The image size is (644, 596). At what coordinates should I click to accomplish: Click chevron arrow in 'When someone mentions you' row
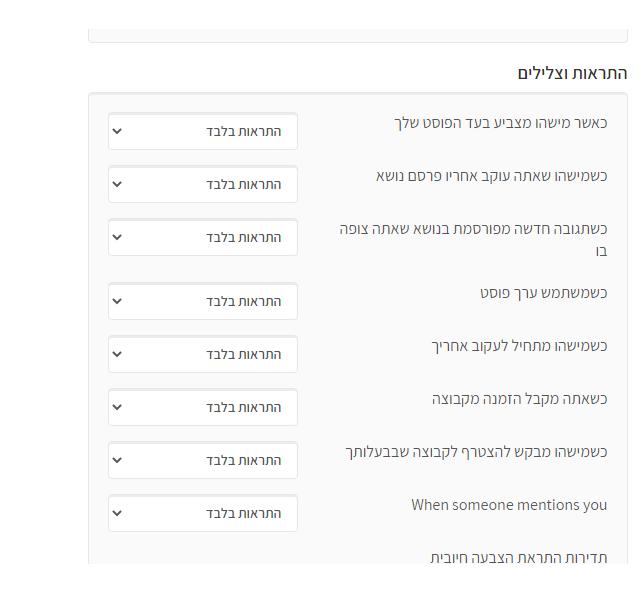117,513
